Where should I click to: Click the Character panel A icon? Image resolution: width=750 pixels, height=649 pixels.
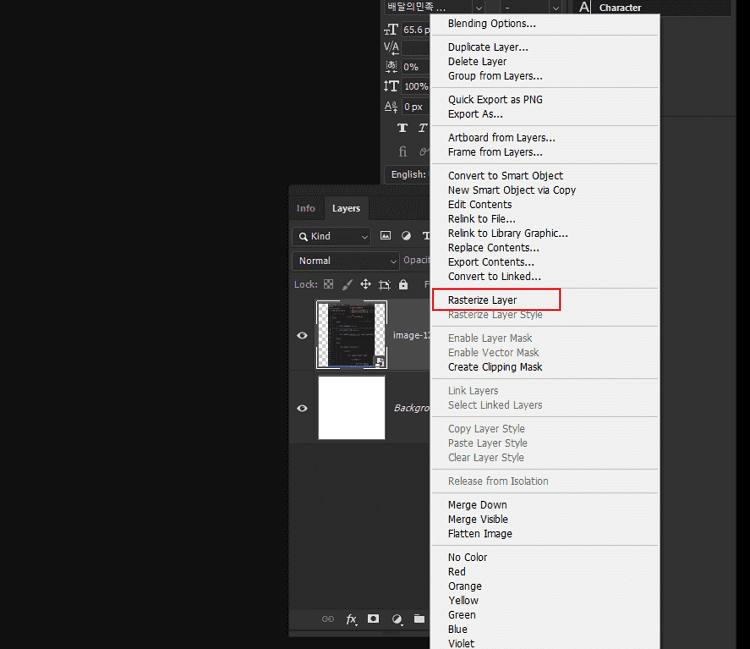click(585, 7)
